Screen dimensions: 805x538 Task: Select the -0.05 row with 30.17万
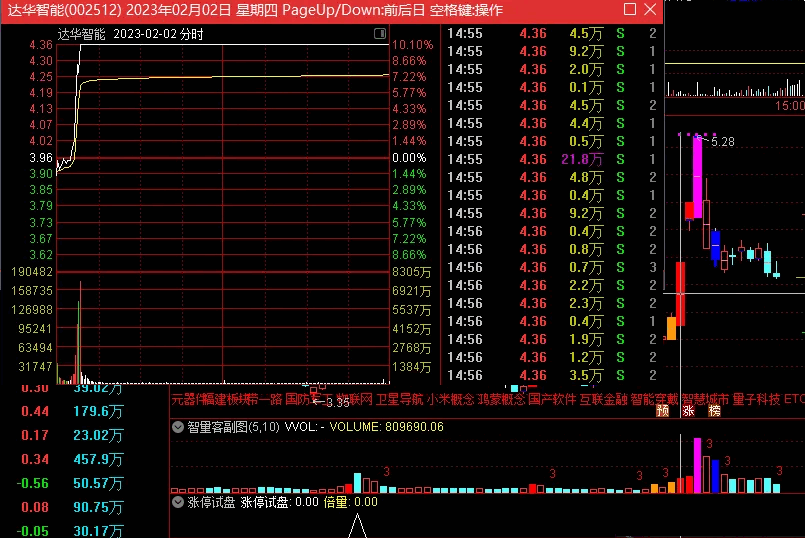click(x=72, y=531)
